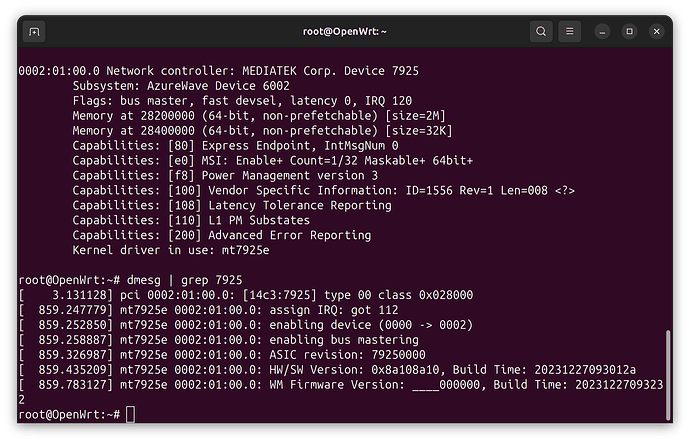Open a new terminal tab
Viewport: 690px width, 442px height.
pos(34,32)
